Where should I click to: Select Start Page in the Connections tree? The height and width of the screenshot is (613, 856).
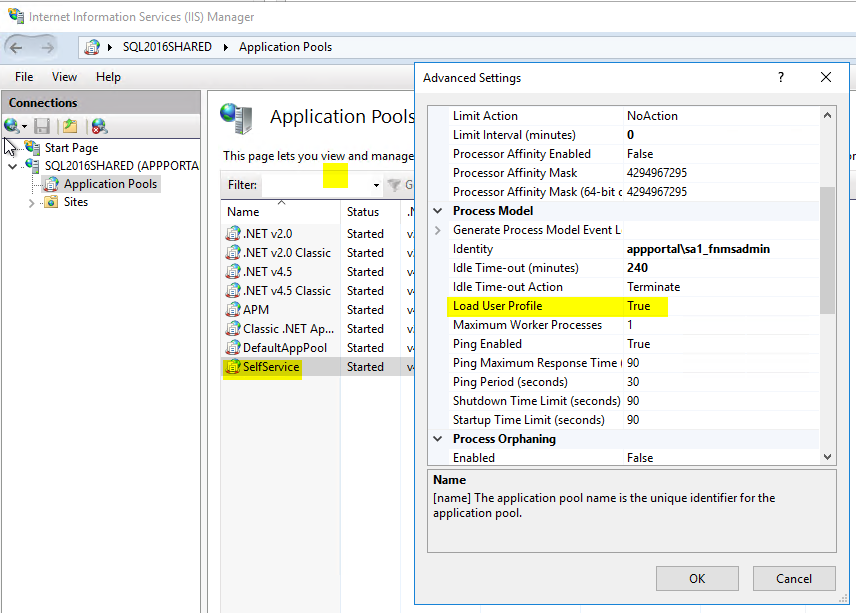(72, 148)
